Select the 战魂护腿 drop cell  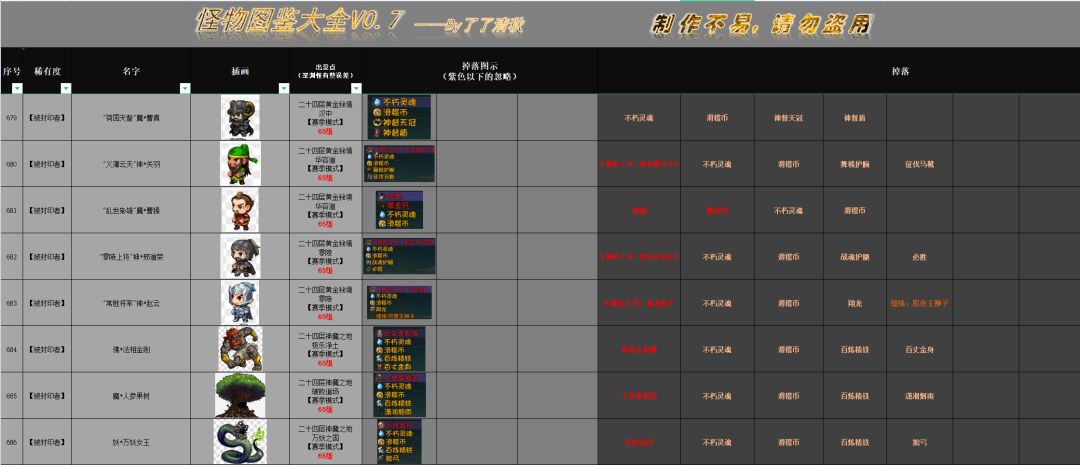point(855,256)
